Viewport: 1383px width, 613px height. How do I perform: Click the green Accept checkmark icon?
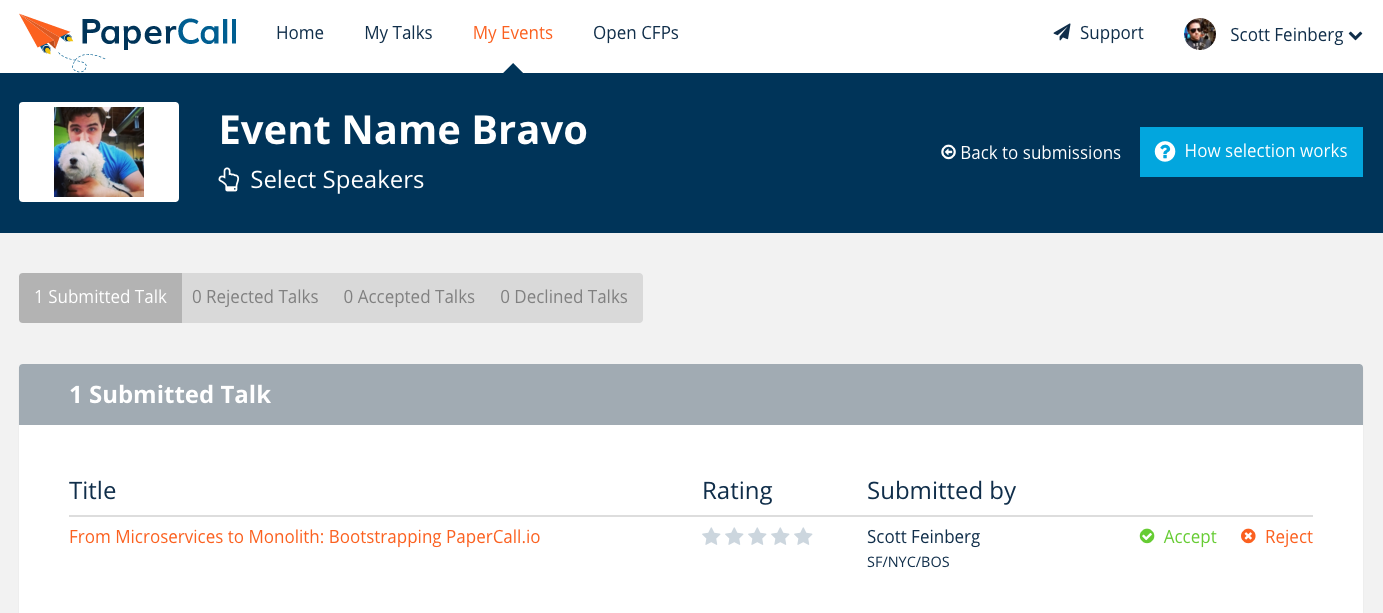point(1147,537)
